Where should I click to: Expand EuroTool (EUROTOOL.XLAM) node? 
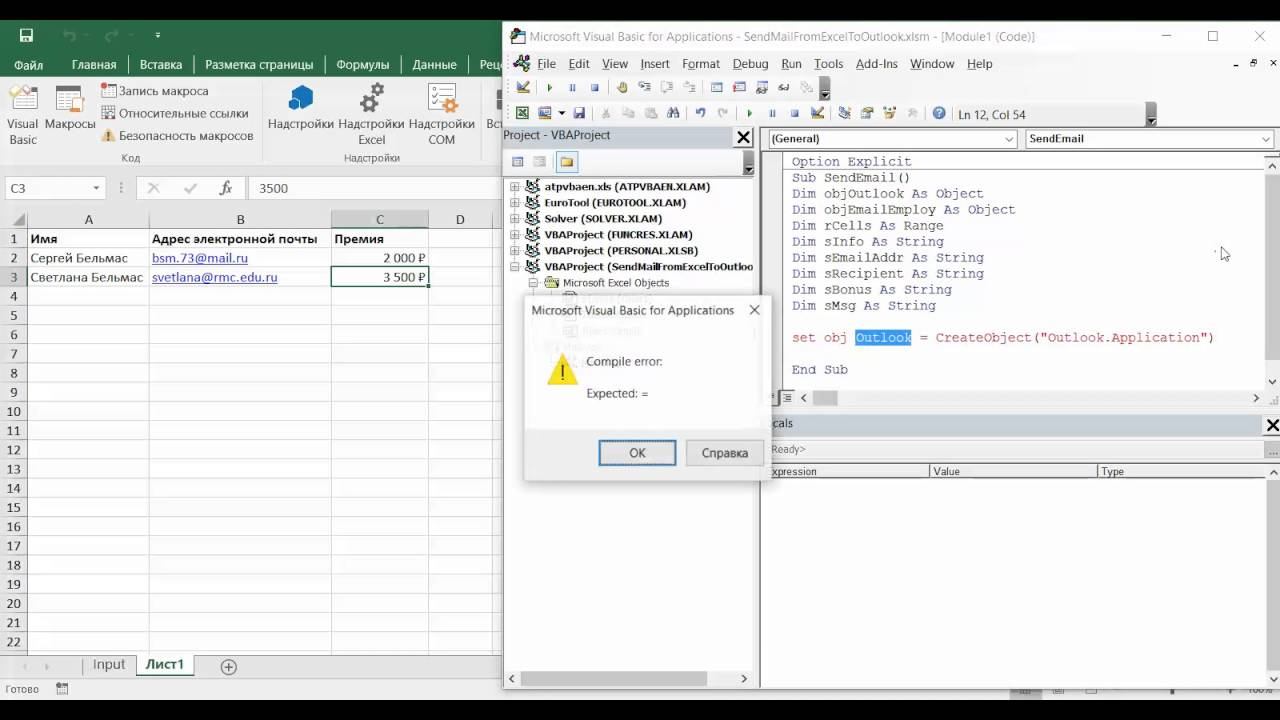click(516, 203)
